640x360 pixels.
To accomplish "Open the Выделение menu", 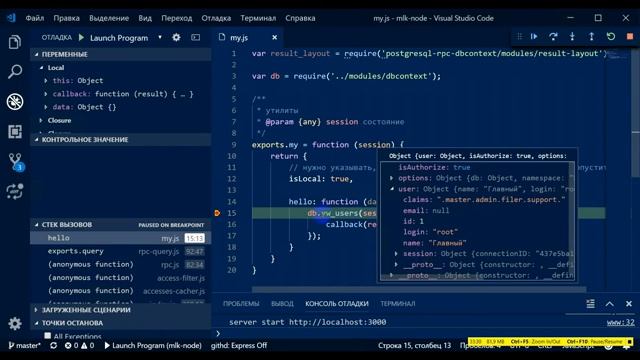I will [x=109, y=18].
